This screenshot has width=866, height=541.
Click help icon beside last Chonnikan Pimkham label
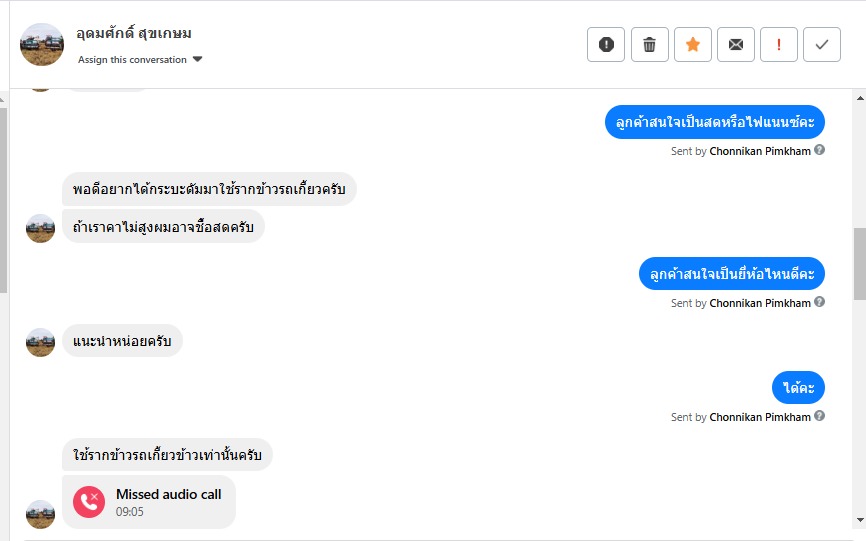(x=820, y=417)
